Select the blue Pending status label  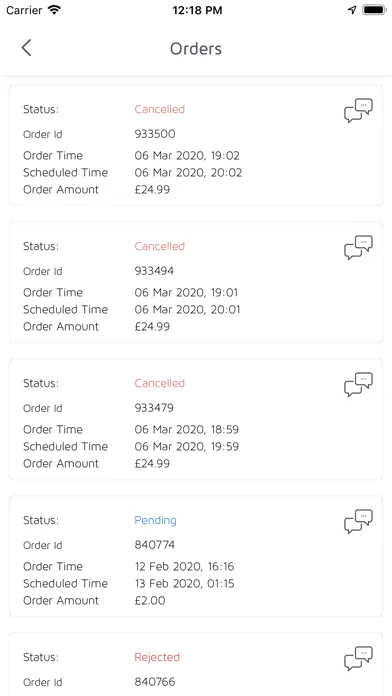click(x=155, y=520)
